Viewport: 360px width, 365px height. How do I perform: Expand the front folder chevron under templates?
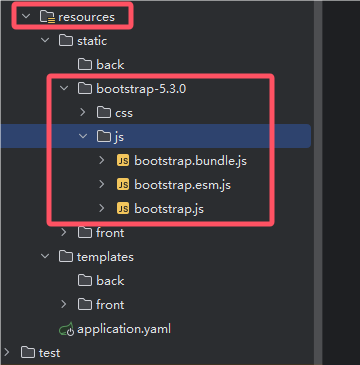click(x=64, y=304)
